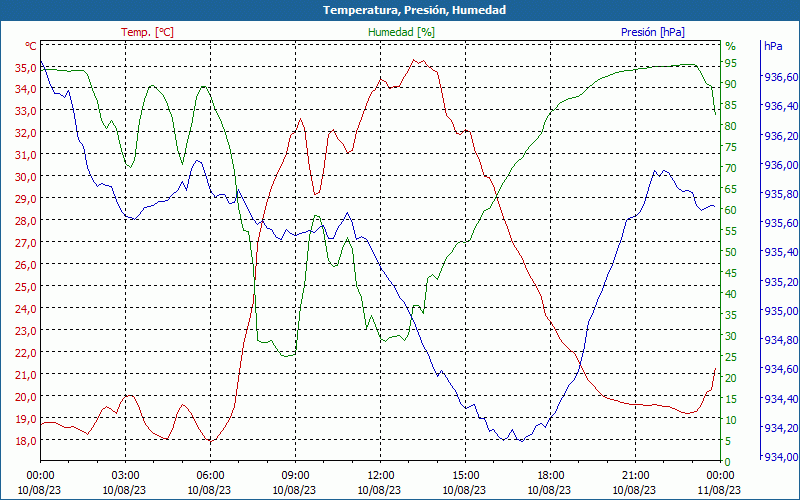Select the blue 'Presión [hPa]' legend label
800x500 pixels.
point(653,32)
